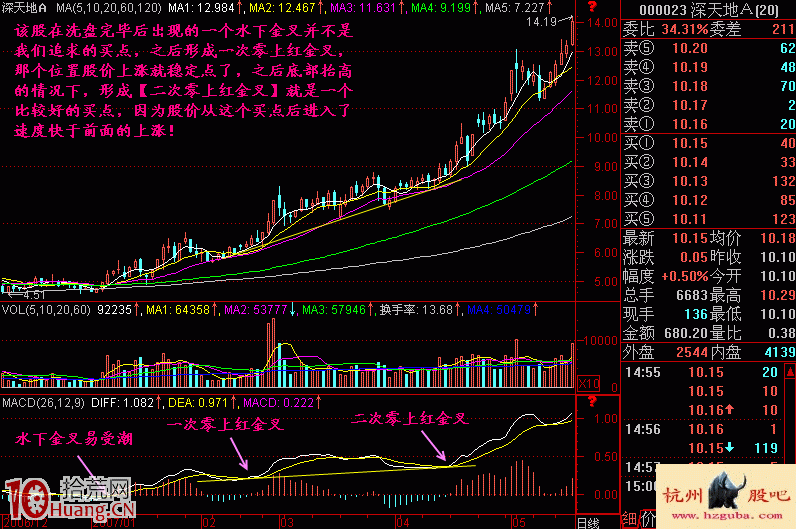Click the MA1: 12.984 value label

201,8
